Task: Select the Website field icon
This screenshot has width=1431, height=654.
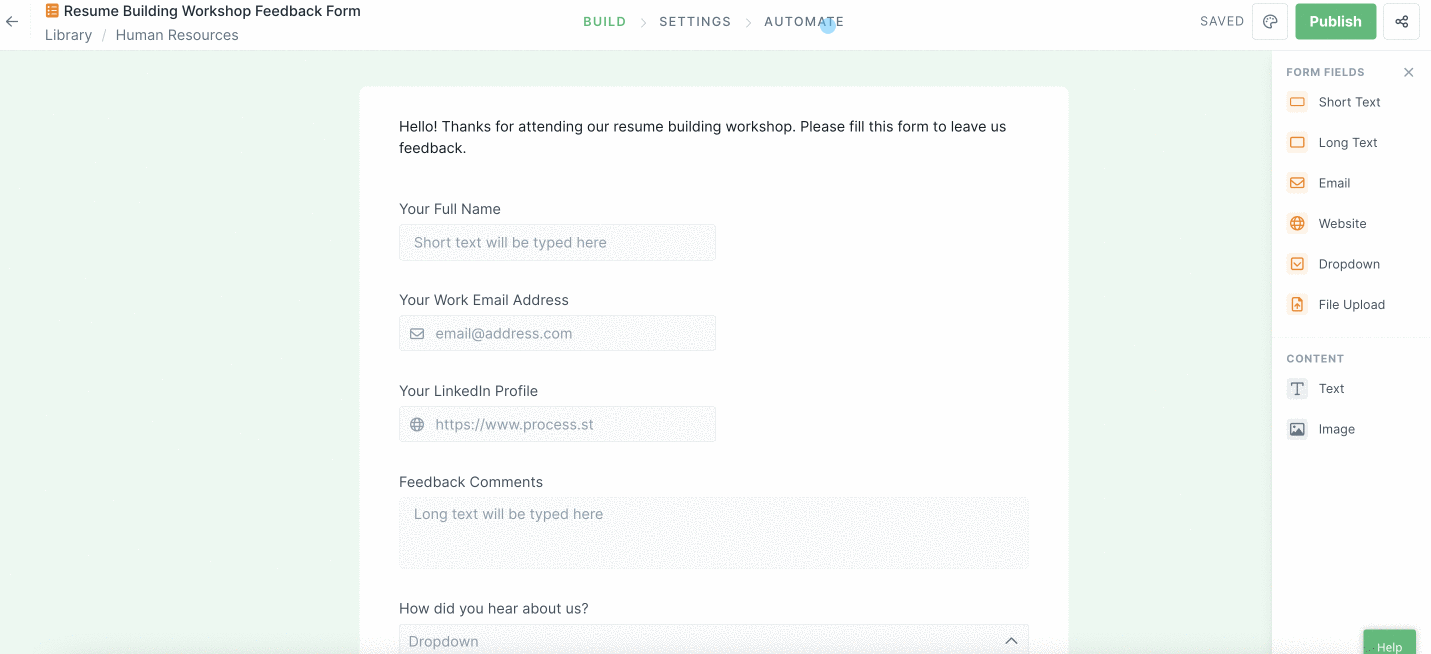Action: tap(1297, 223)
